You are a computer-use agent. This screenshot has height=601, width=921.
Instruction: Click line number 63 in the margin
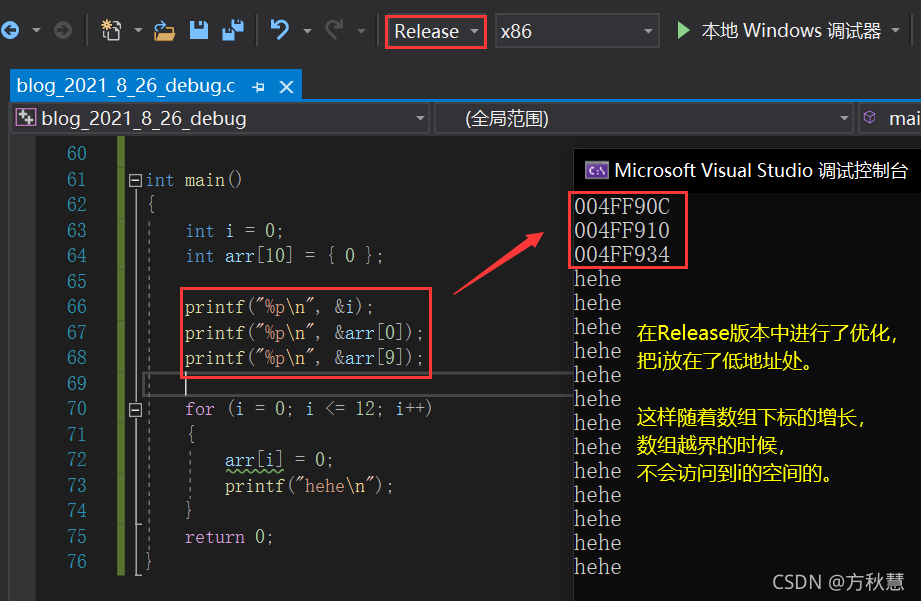click(x=76, y=230)
